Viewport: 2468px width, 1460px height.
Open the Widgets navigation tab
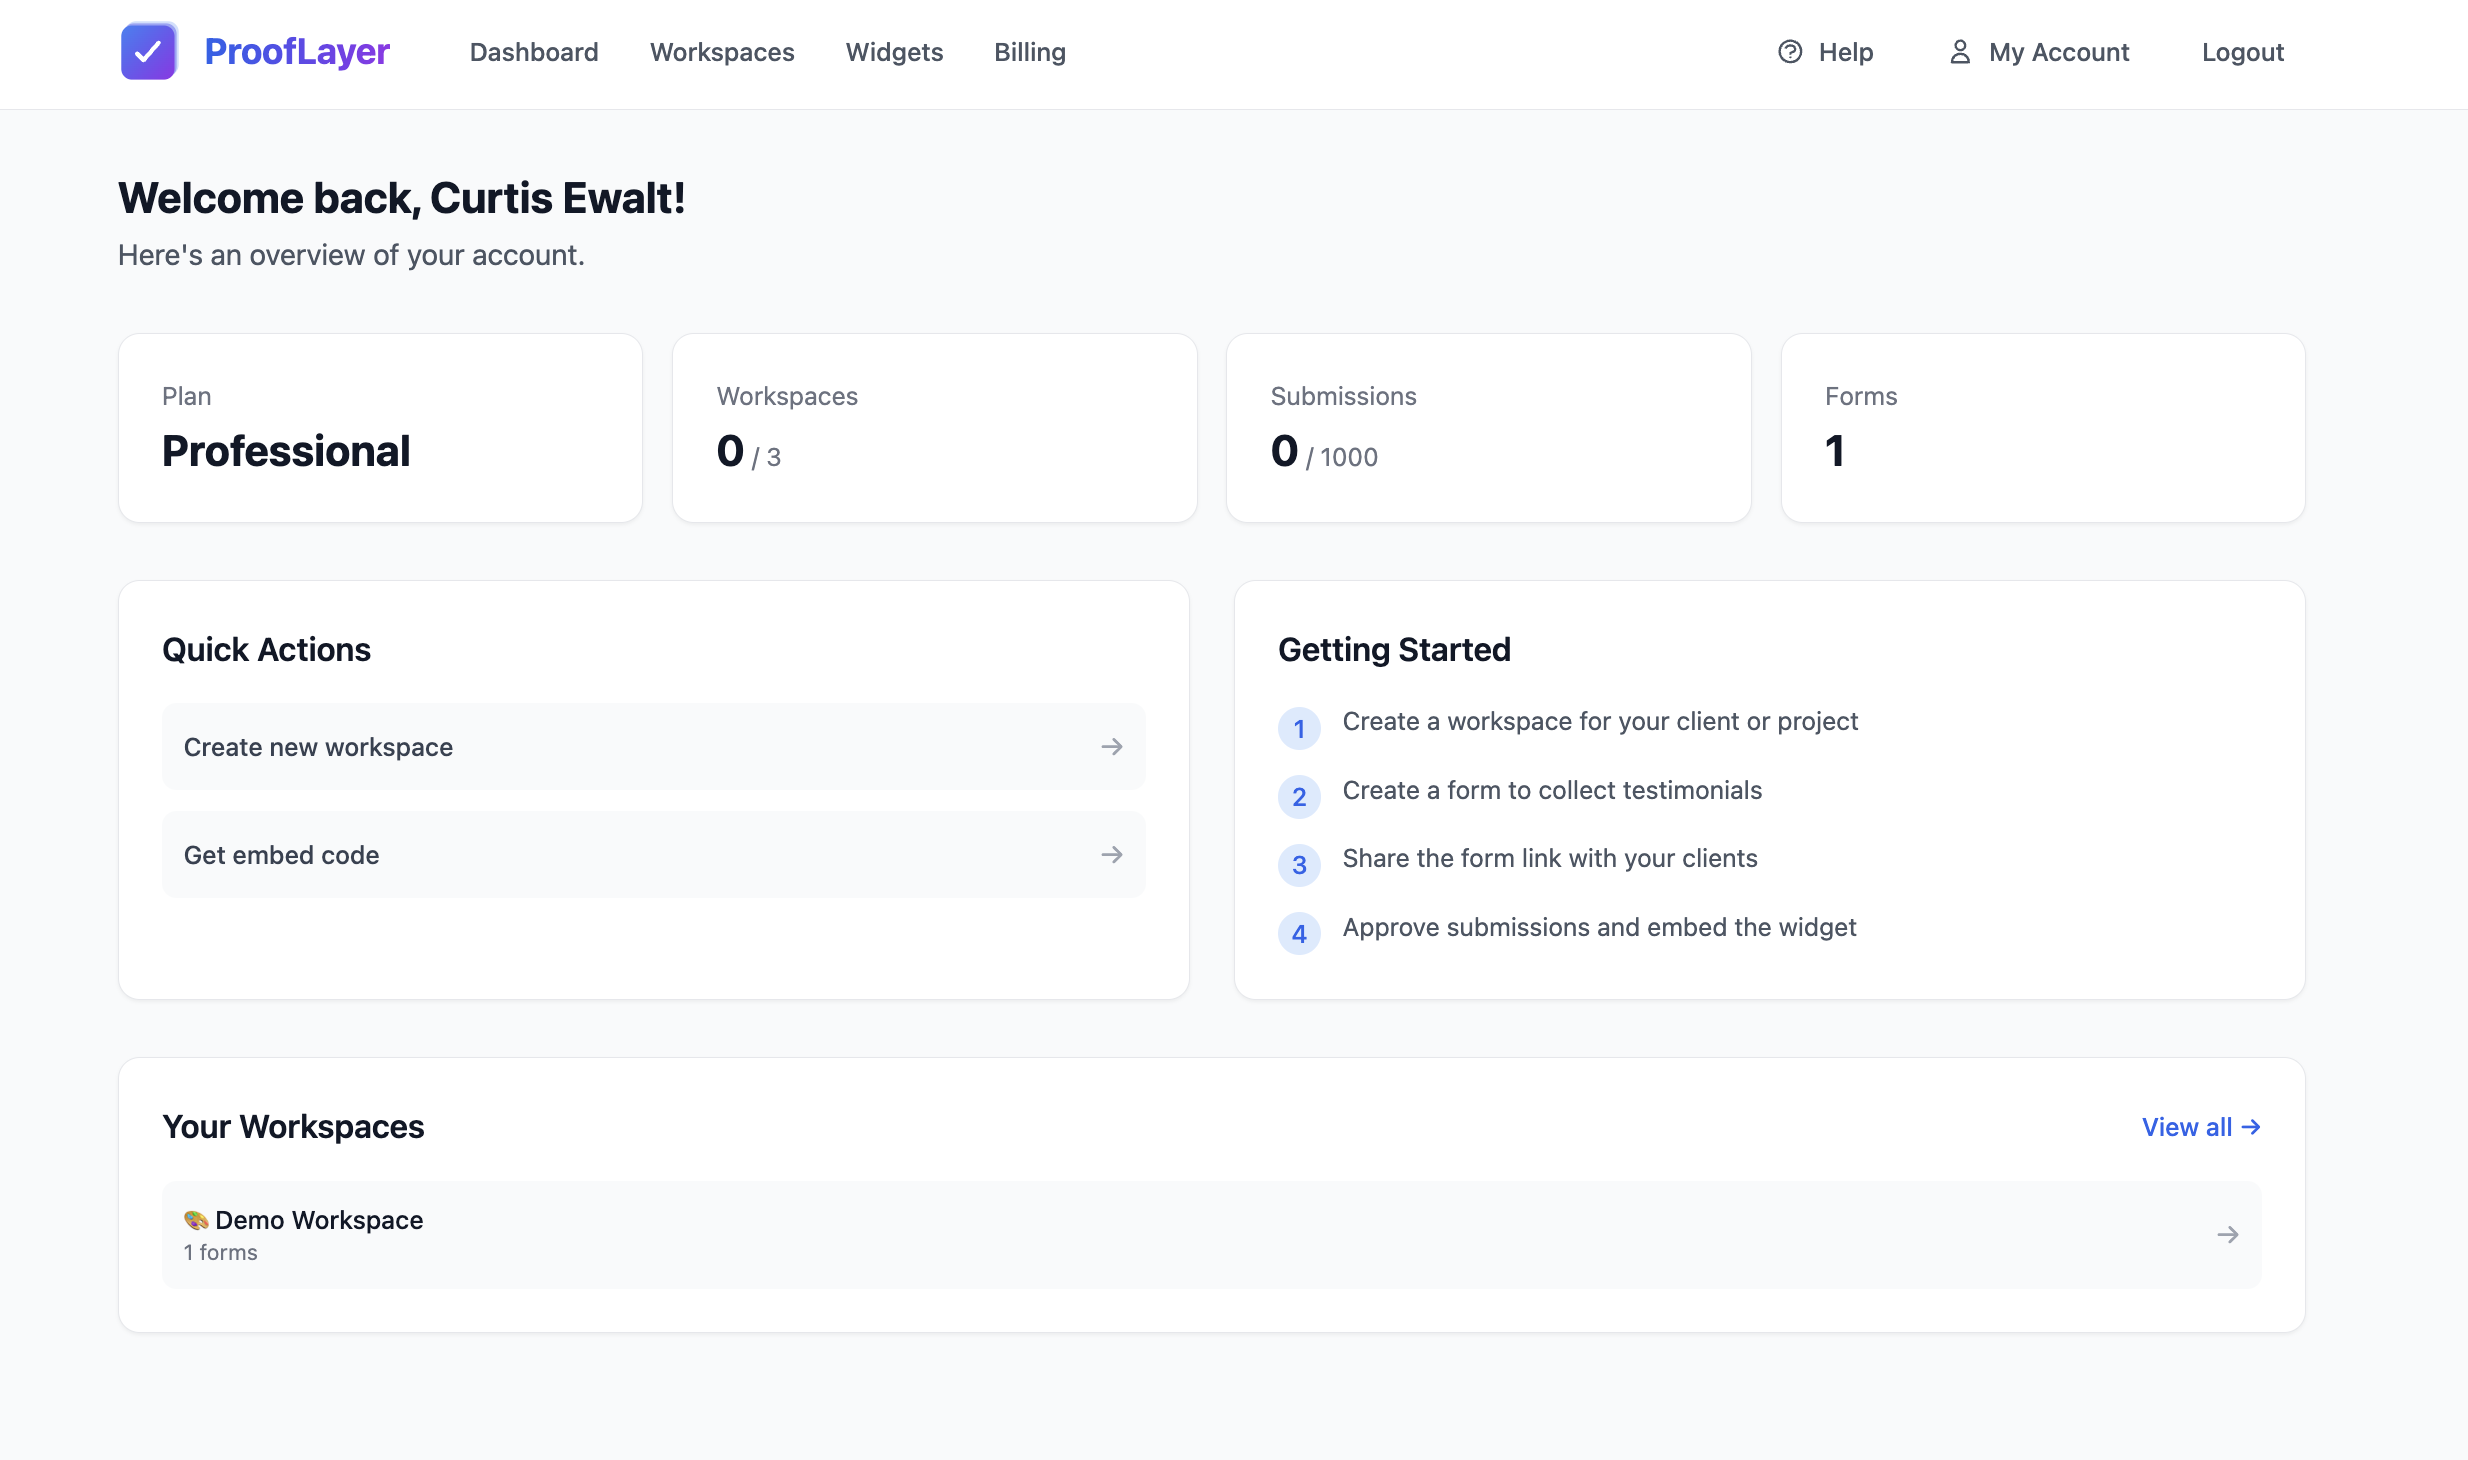coord(894,52)
